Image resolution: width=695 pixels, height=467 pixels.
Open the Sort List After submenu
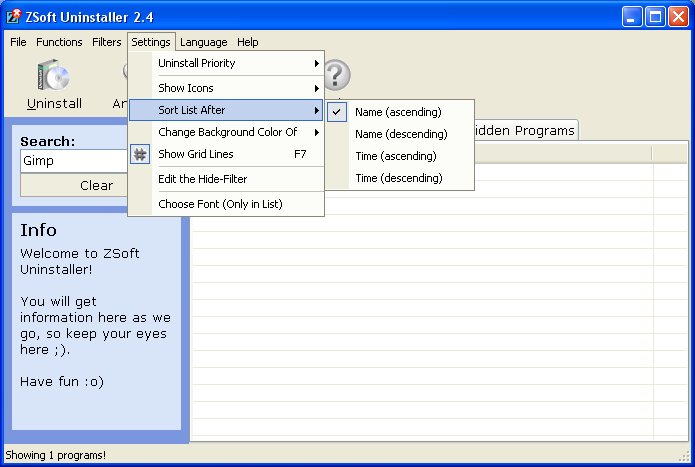click(226, 110)
